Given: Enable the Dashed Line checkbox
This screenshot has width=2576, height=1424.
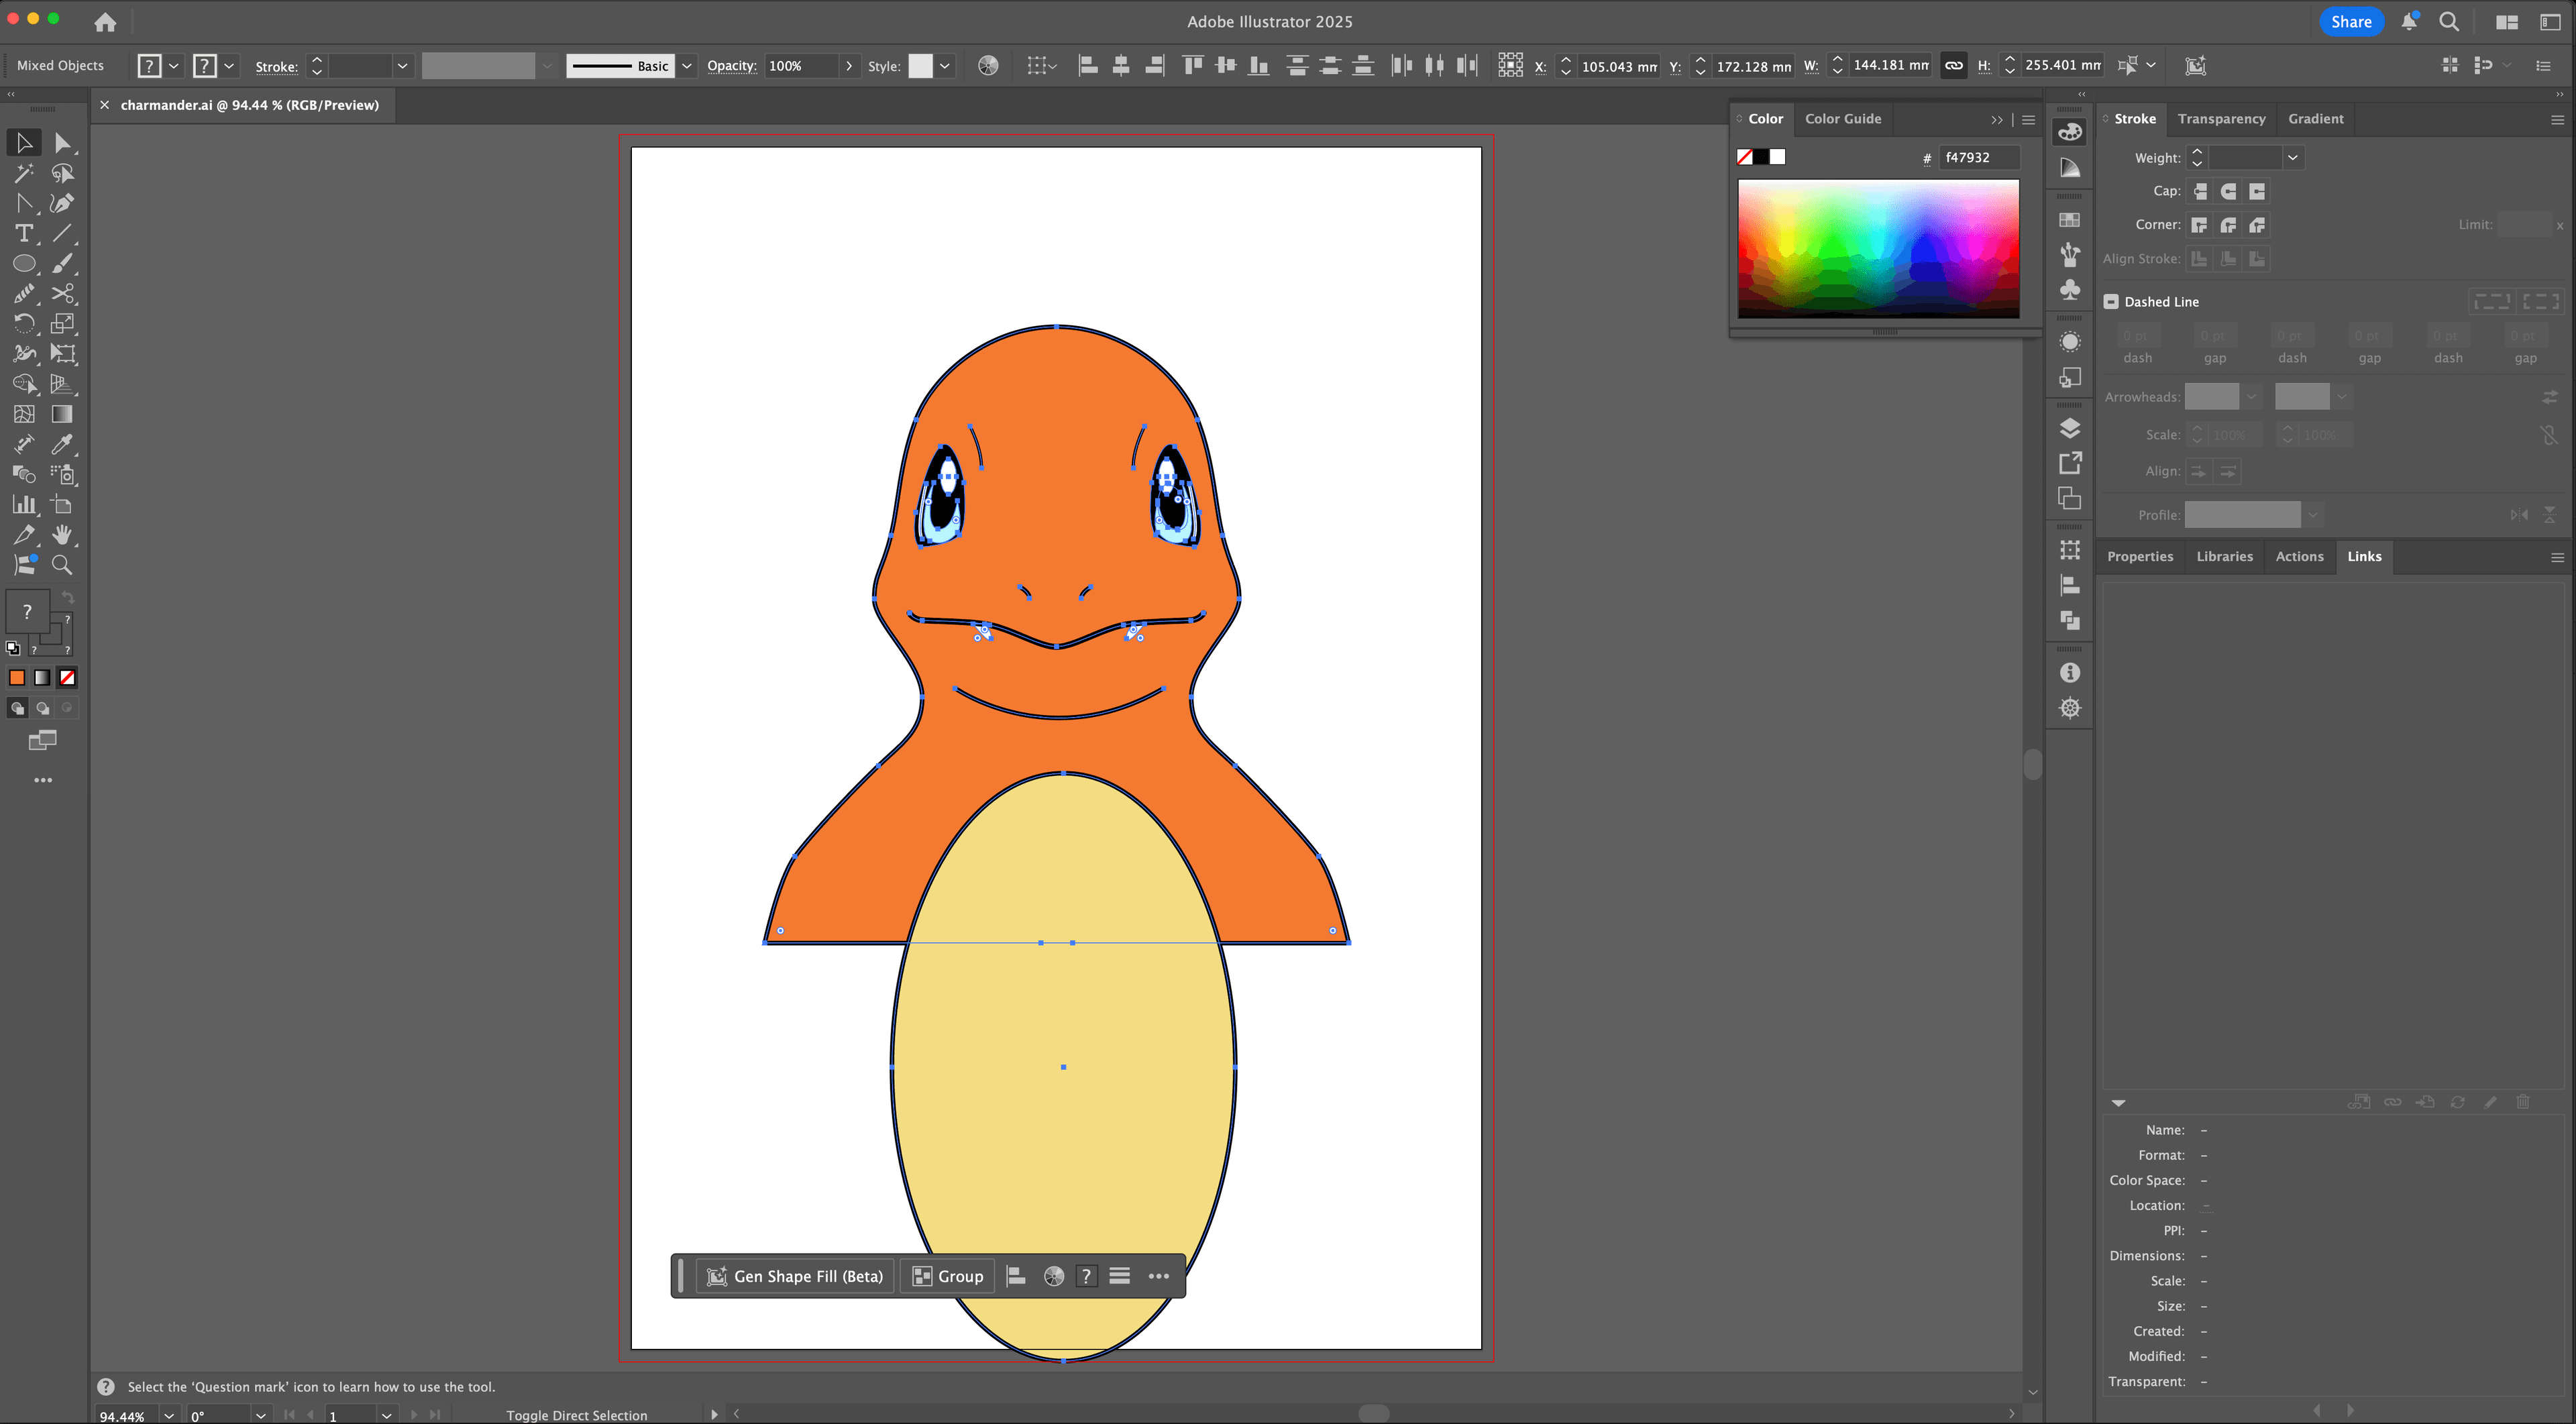Looking at the screenshot, I should (x=2111, y=302).
